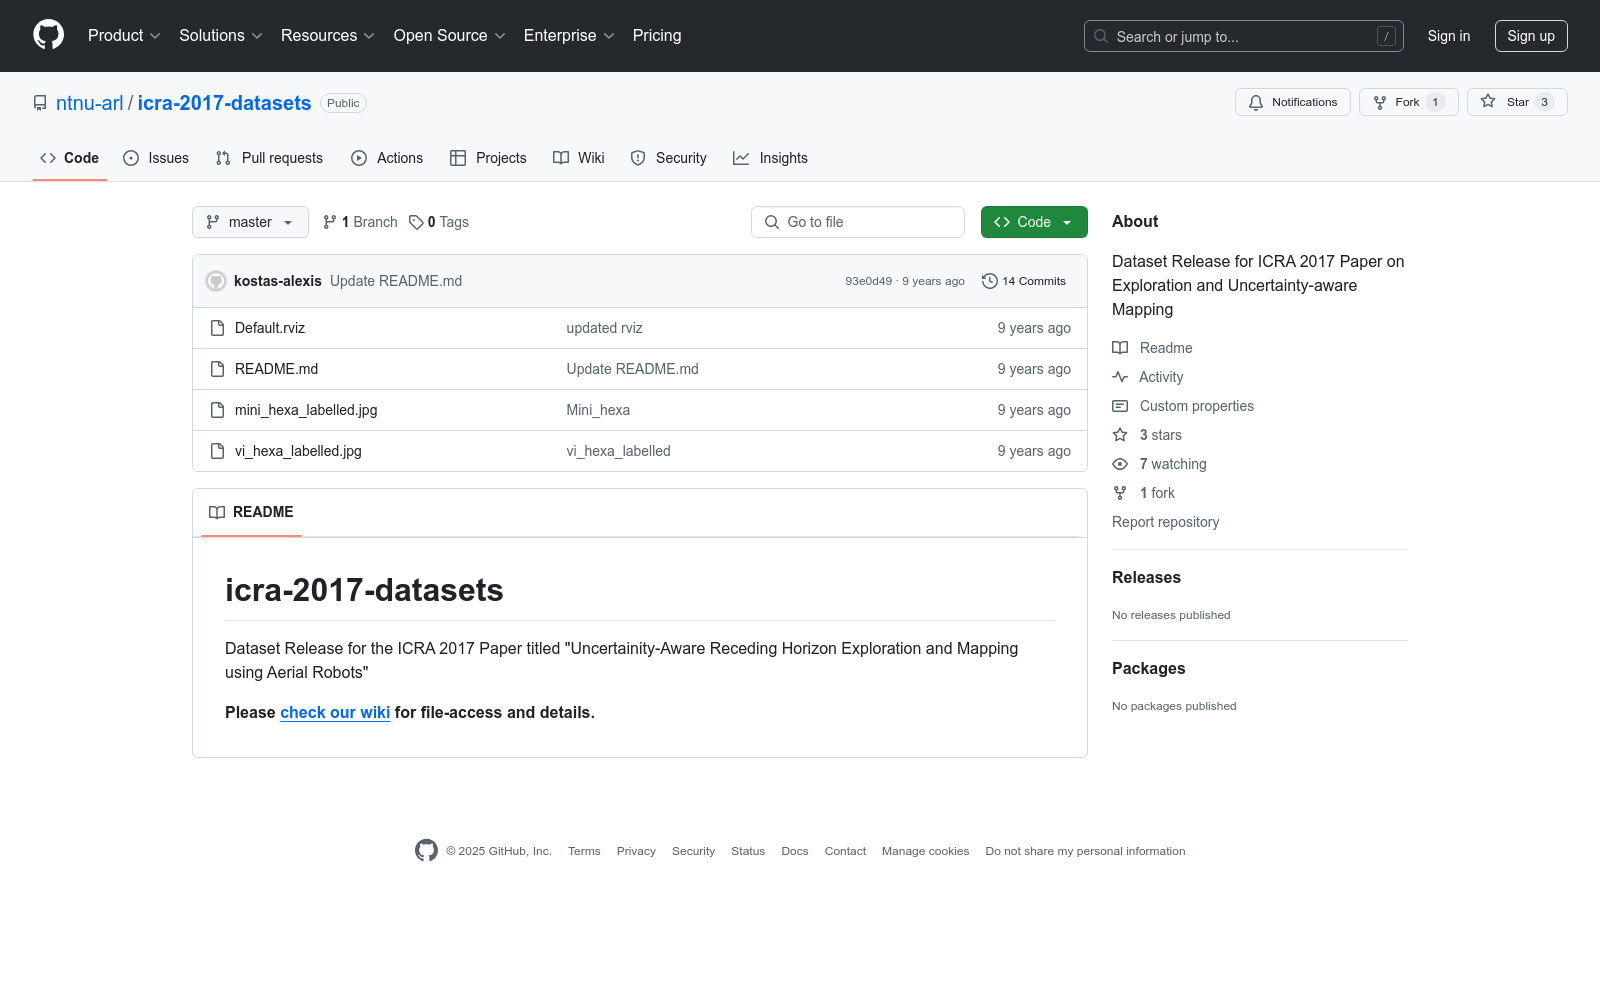The image size is (1600, 1000).
Task: Open the 'check our wiki' link
Action: coord(335,712)
